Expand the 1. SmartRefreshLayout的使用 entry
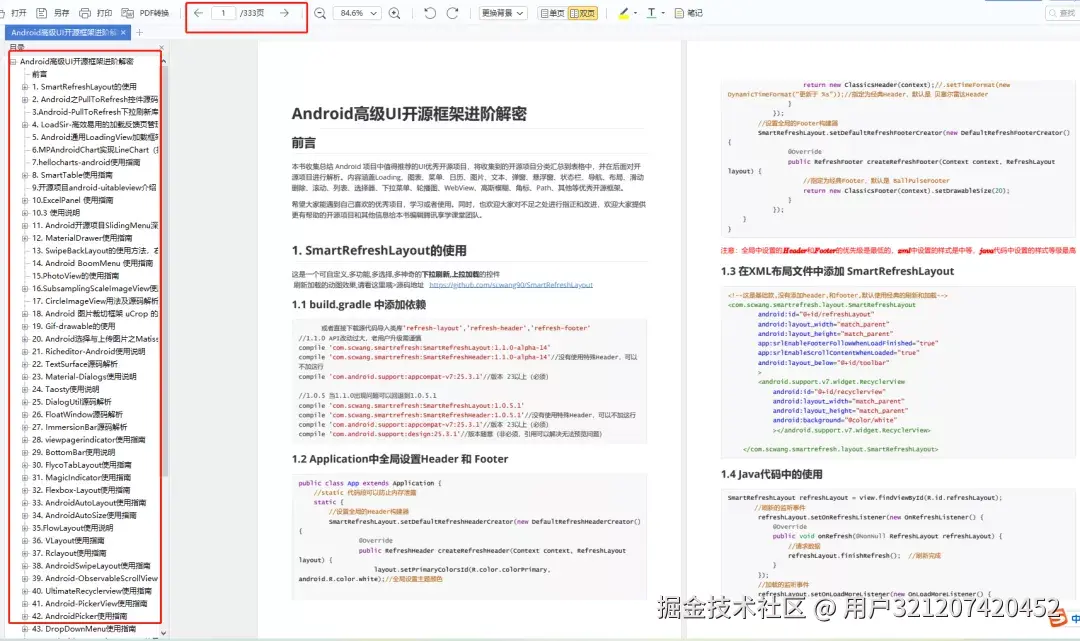Viewport: 1080px width, 641px height. [25, 87]
